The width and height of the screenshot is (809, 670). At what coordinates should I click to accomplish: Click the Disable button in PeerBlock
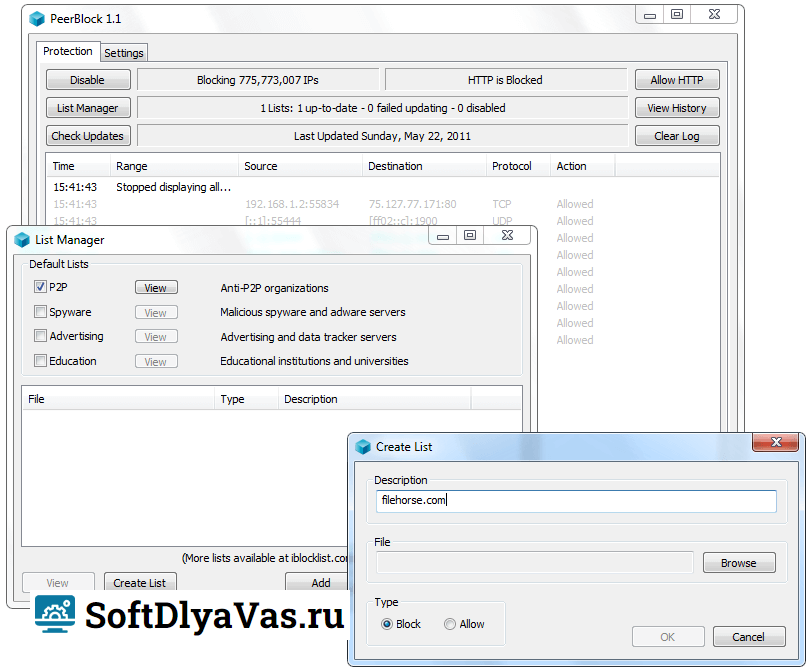(x=88, y=80)
